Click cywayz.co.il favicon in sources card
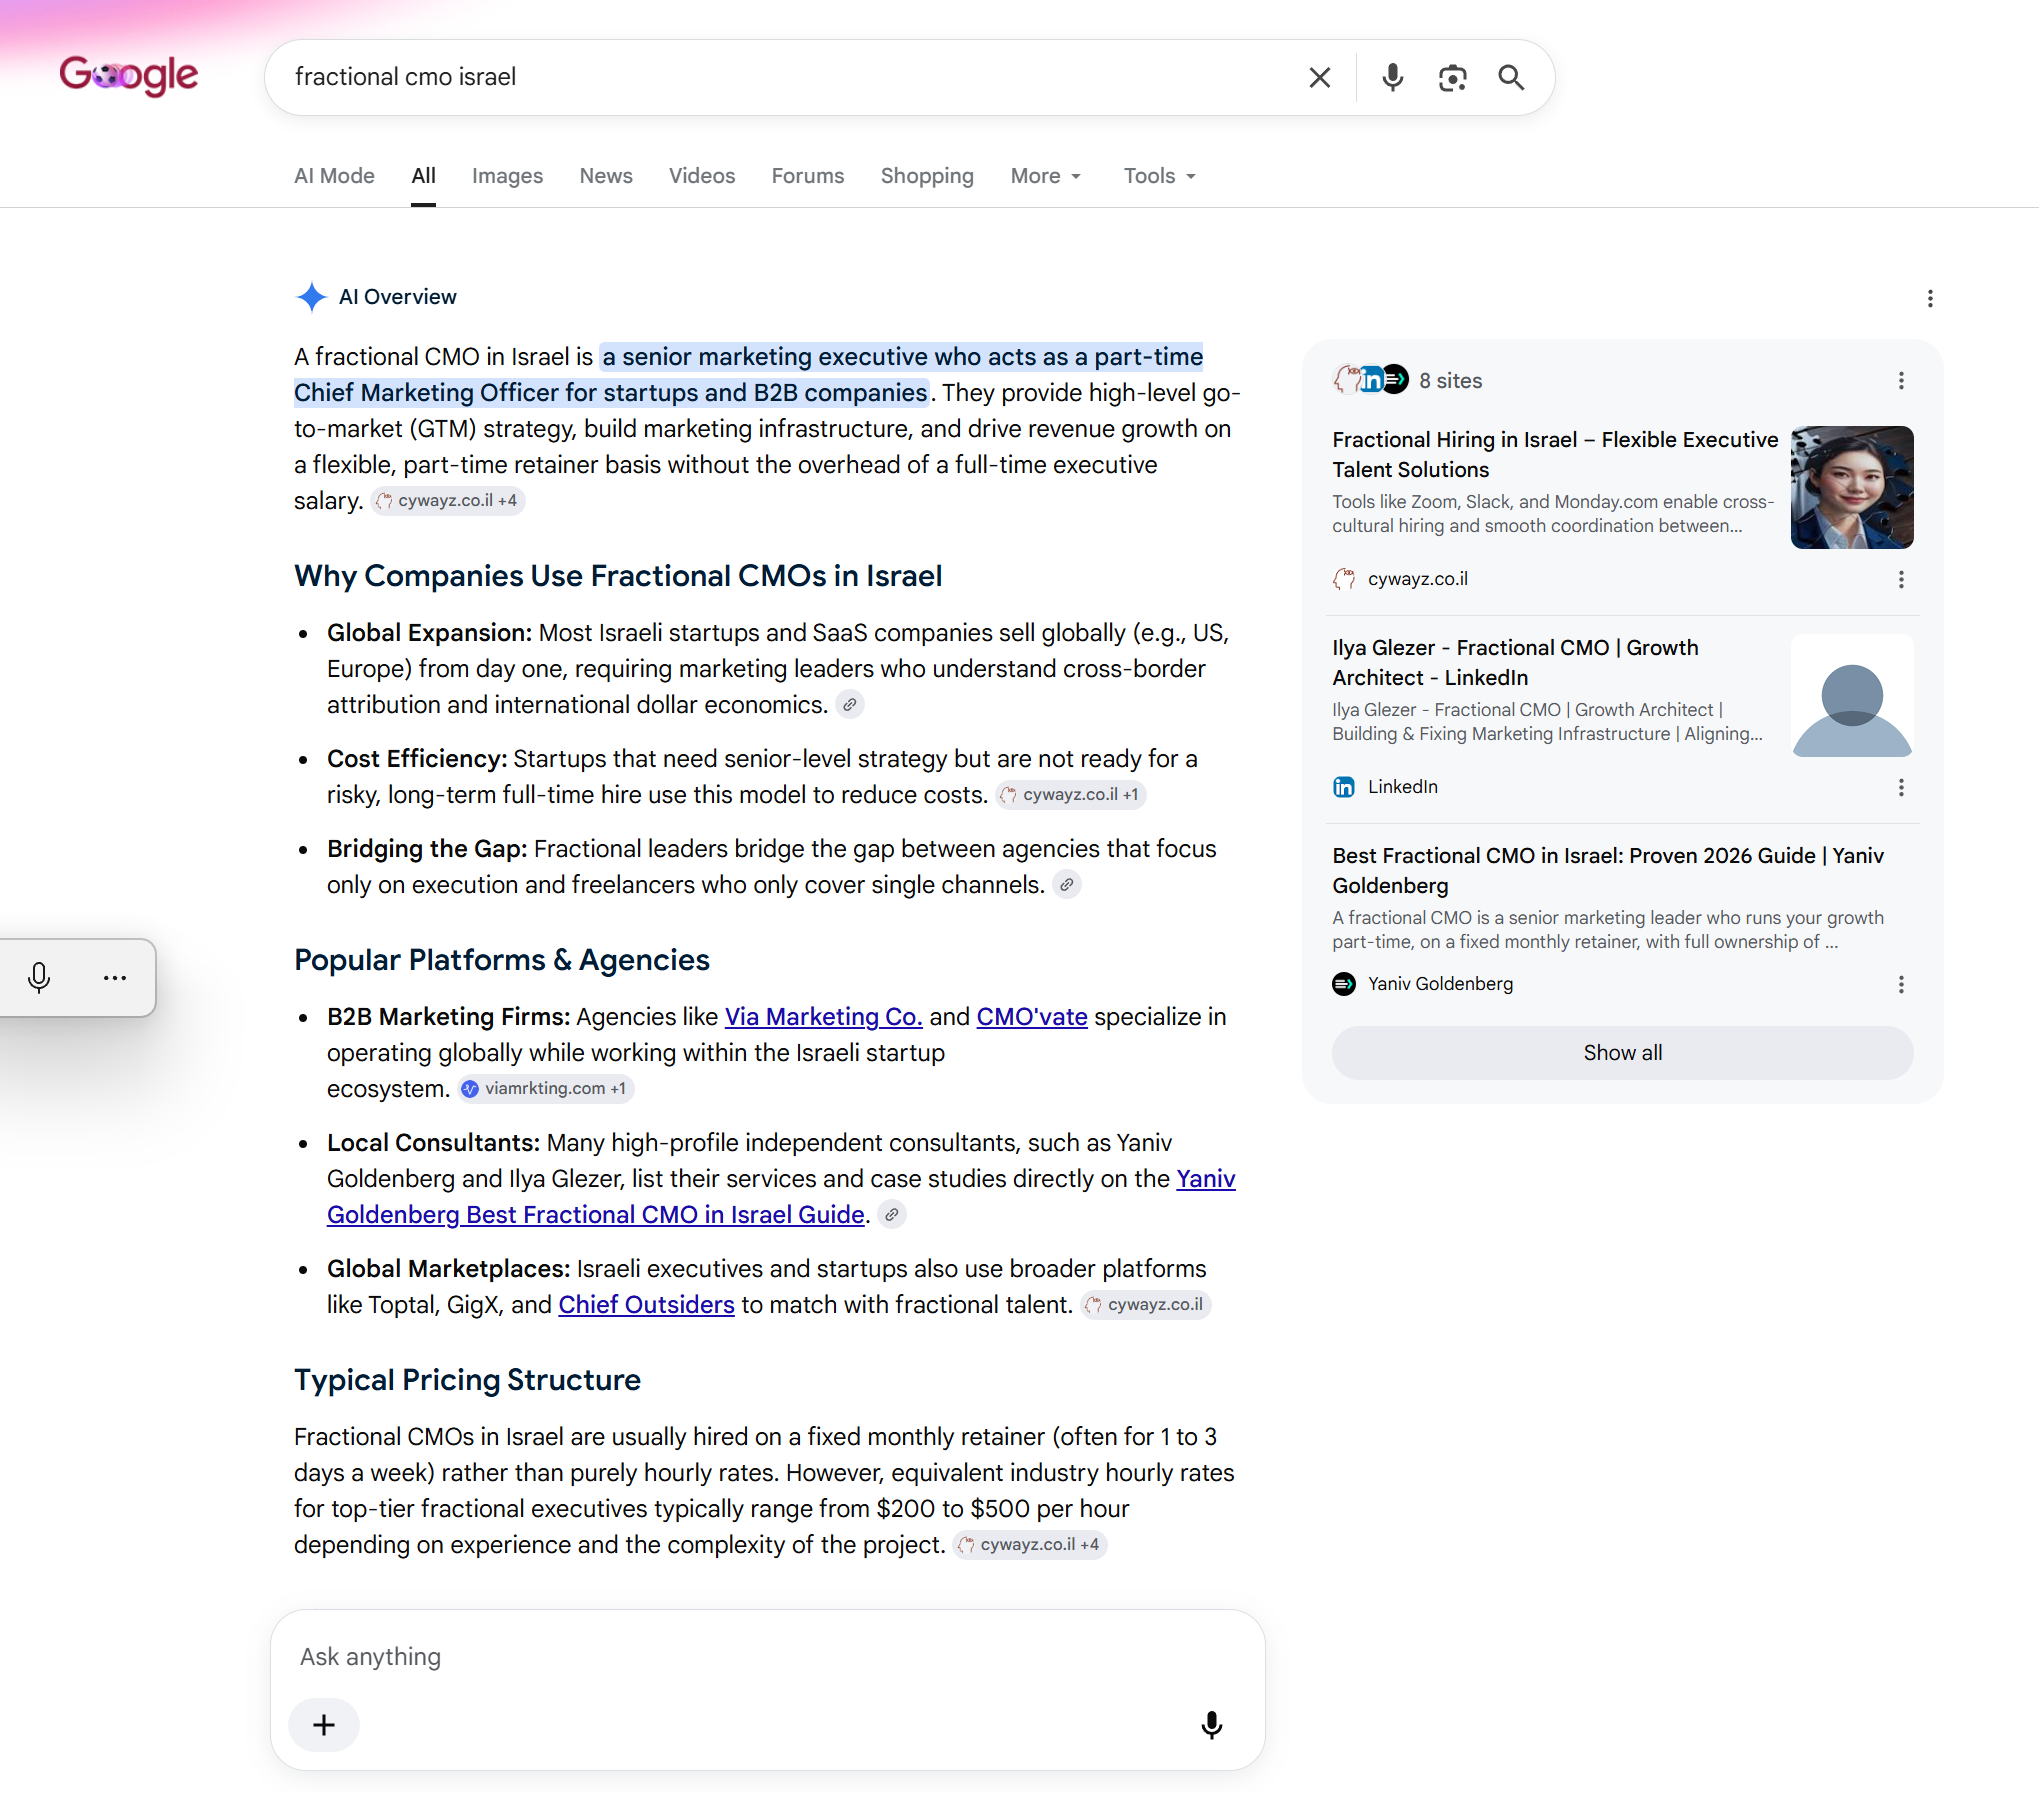 (1344, 579)
